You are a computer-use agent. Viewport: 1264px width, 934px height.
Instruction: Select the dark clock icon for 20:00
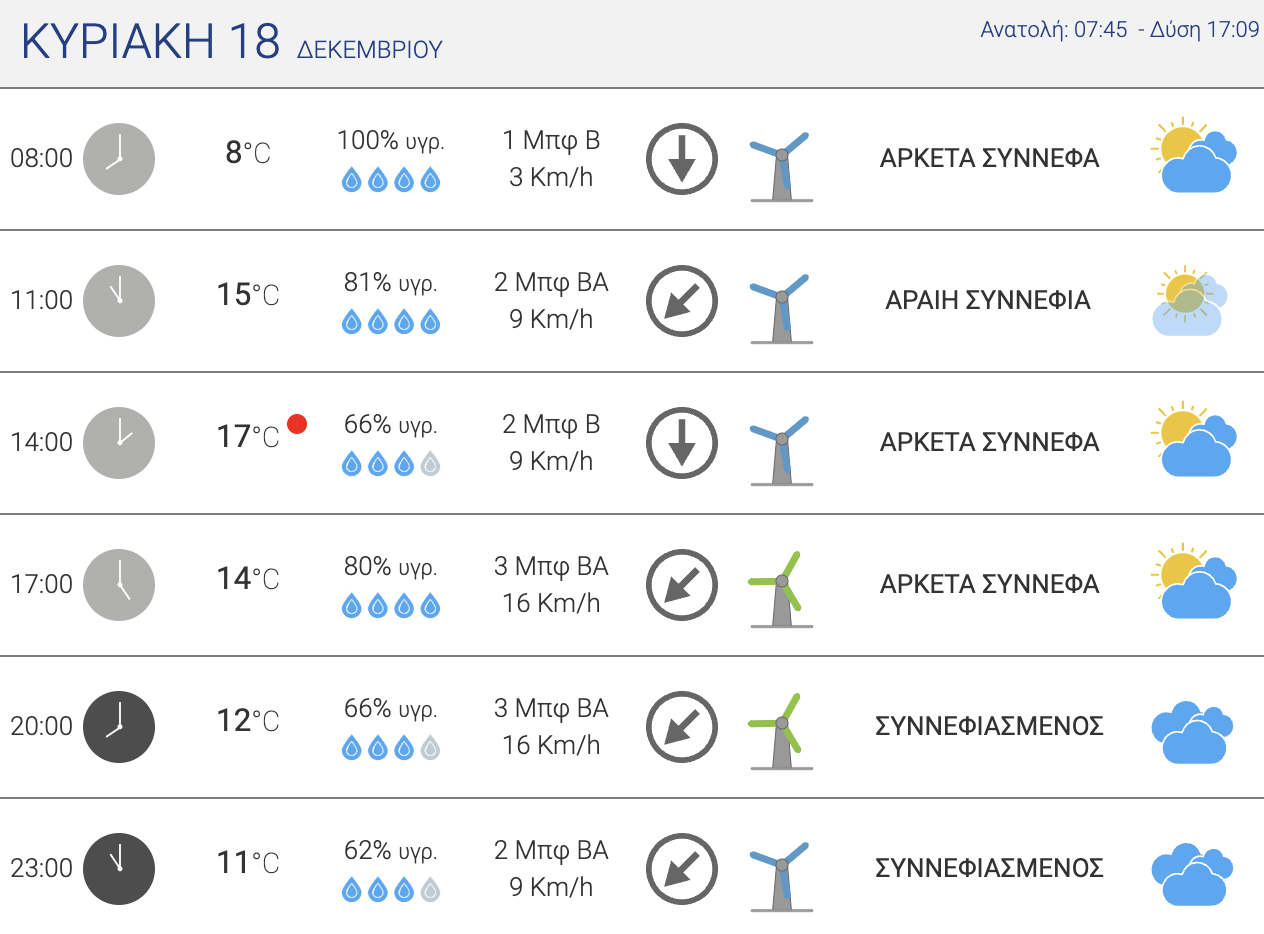click(119, 726)
